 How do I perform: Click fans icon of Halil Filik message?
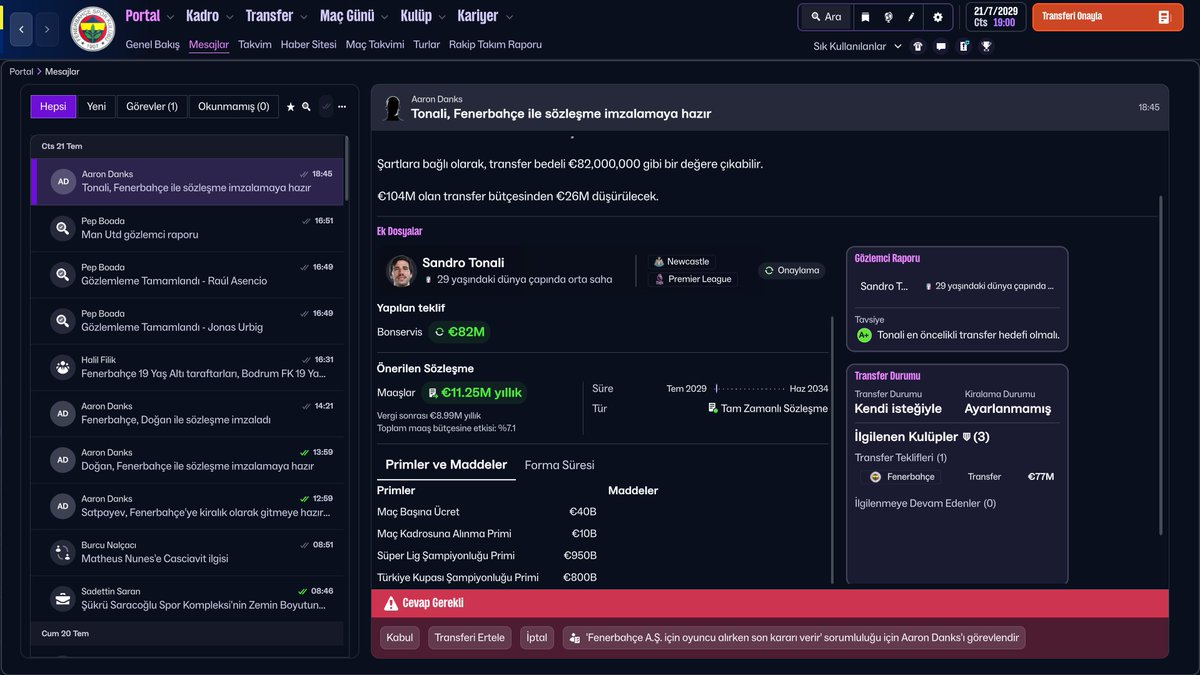63,367
